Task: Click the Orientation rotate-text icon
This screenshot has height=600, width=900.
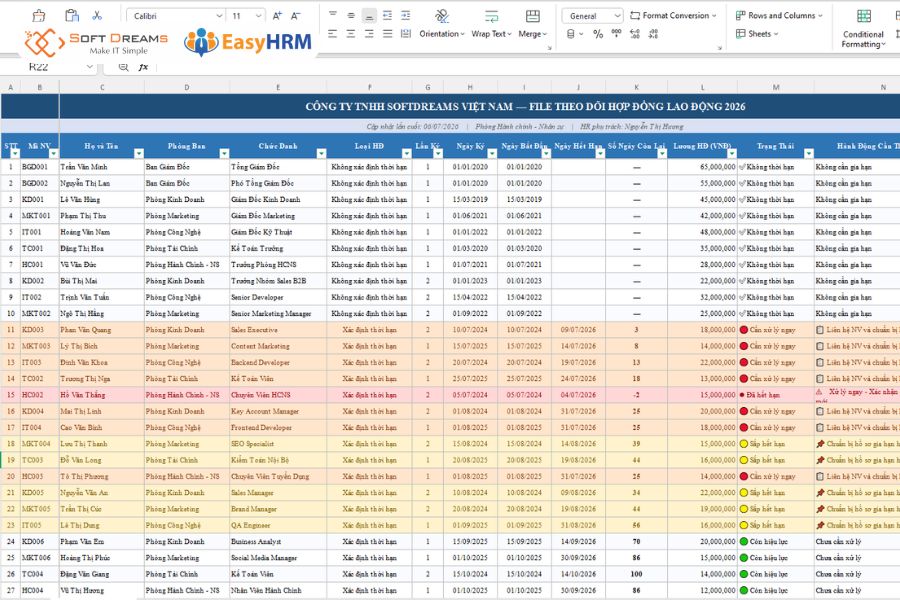Action: pyautogui.click(x=441, y=16)
